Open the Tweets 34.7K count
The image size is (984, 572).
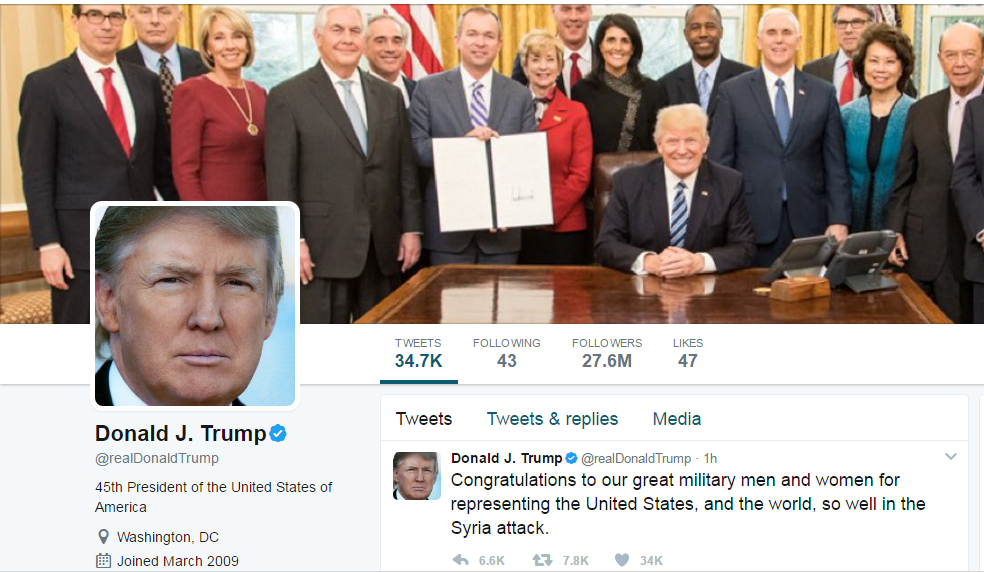tap(419, 353)
